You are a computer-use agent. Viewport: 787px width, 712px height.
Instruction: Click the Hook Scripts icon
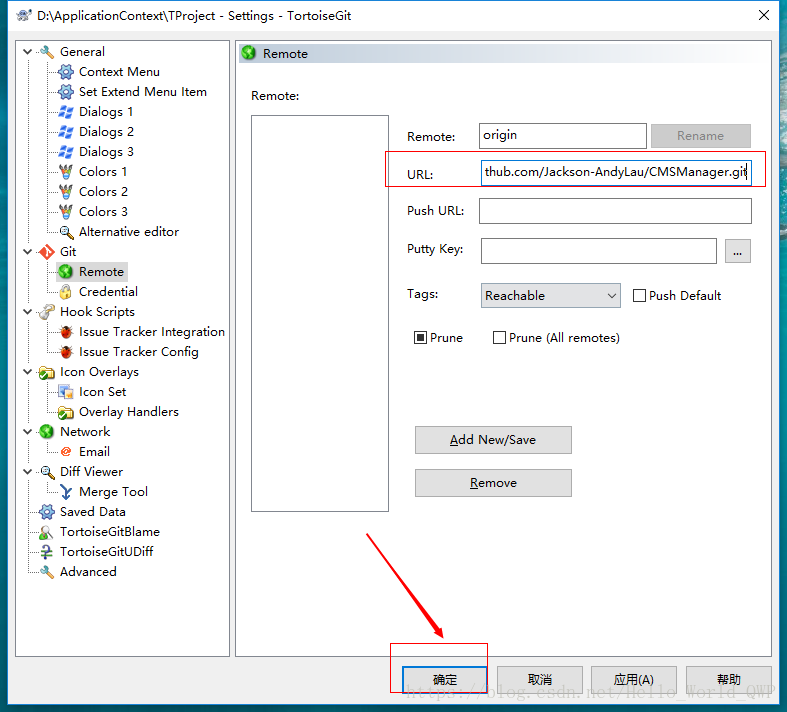pos(47,312)
